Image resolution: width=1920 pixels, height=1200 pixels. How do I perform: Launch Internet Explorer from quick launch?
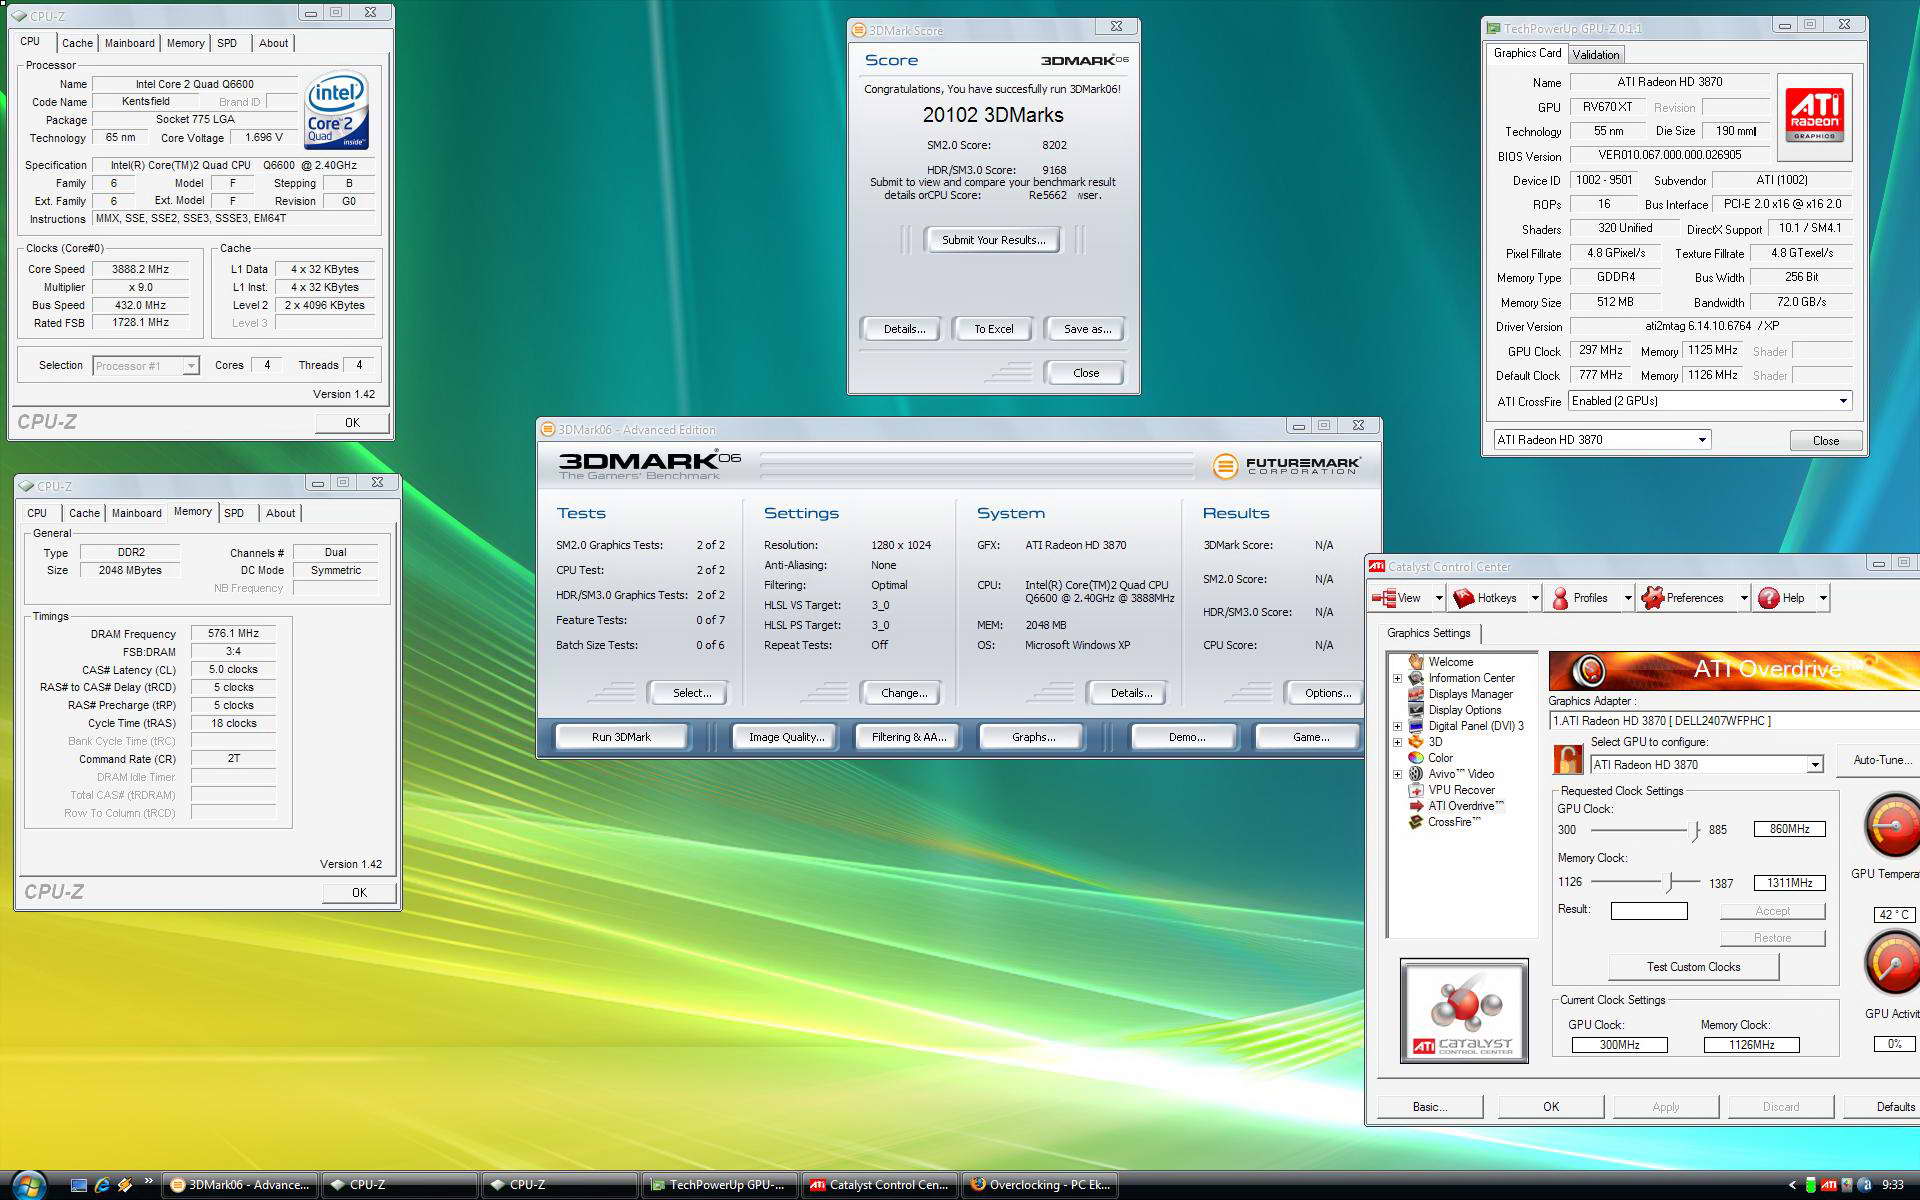(102, 1185)
